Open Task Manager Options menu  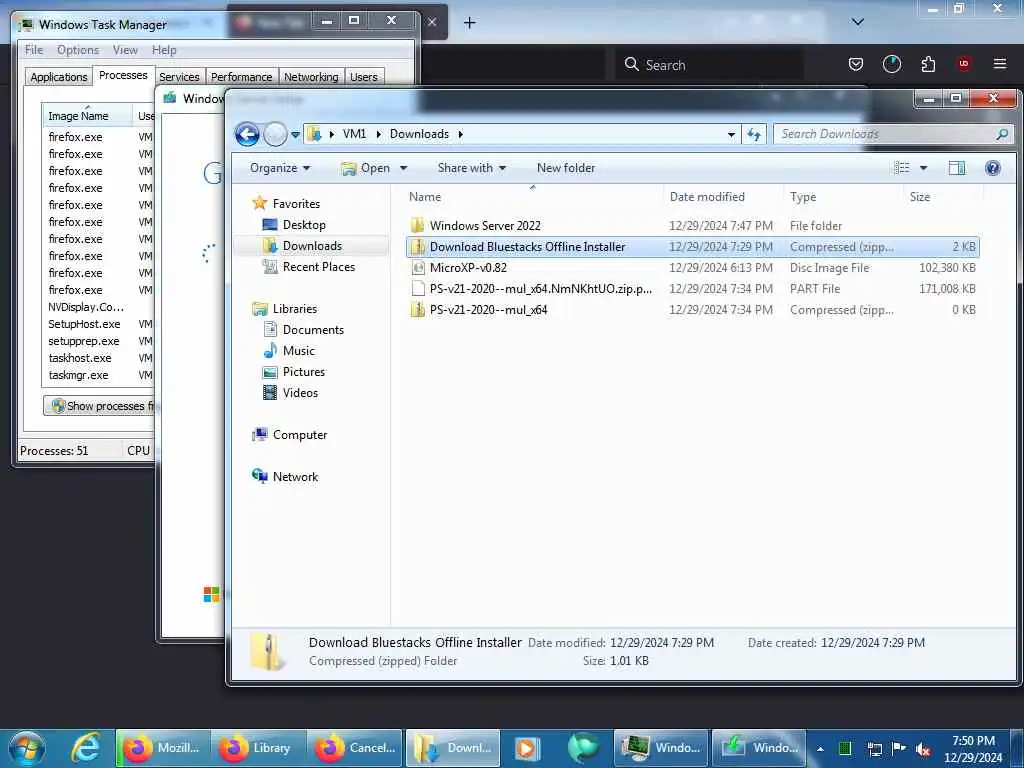pyautogui.click(x=78, y=50)
